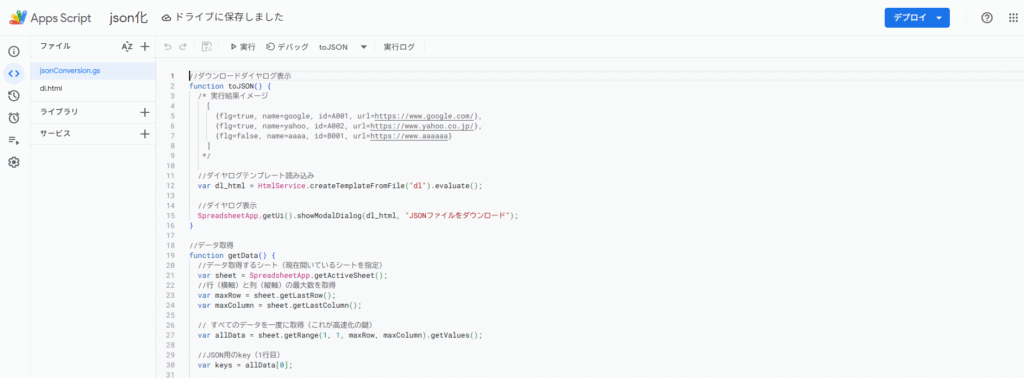The width and height of the screenshot is (1024, 378).
Task: Open the toJSON function selector dropdown
Action: pyautogui.click(x=344, y=47)
